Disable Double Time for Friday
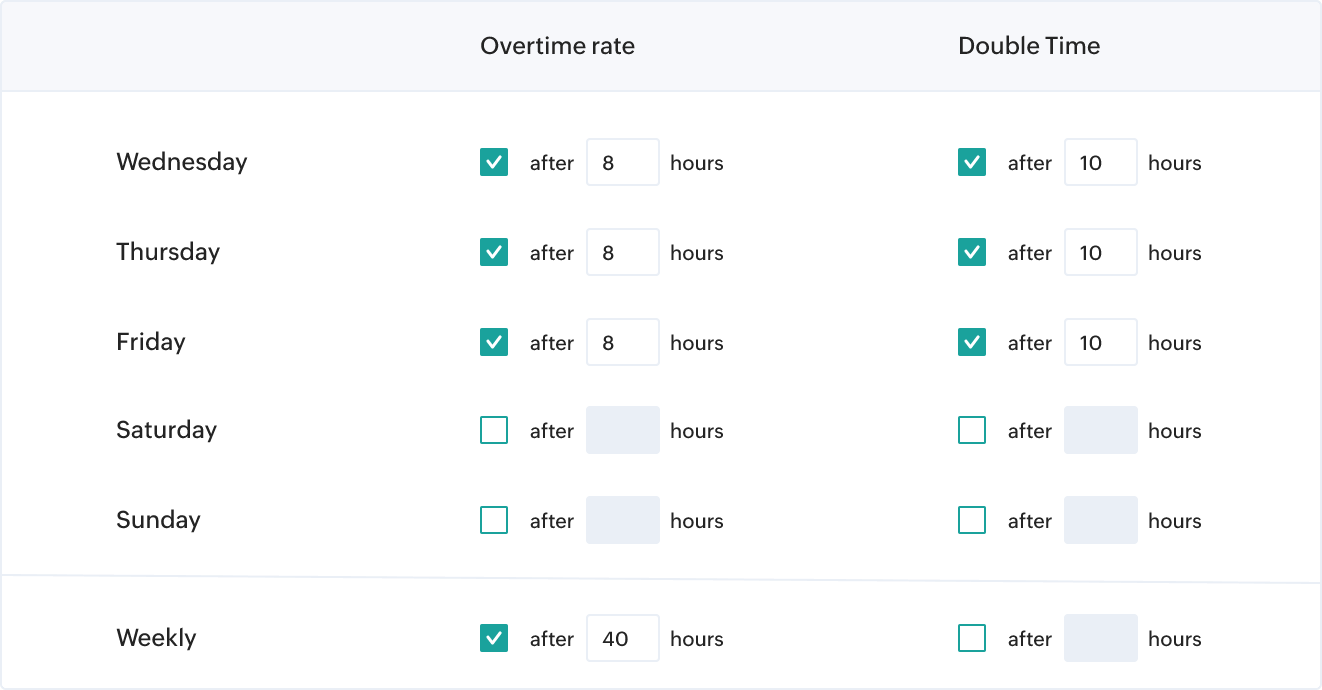The image size is (1322, 690). pyautogui.click(x=971, y=342)
